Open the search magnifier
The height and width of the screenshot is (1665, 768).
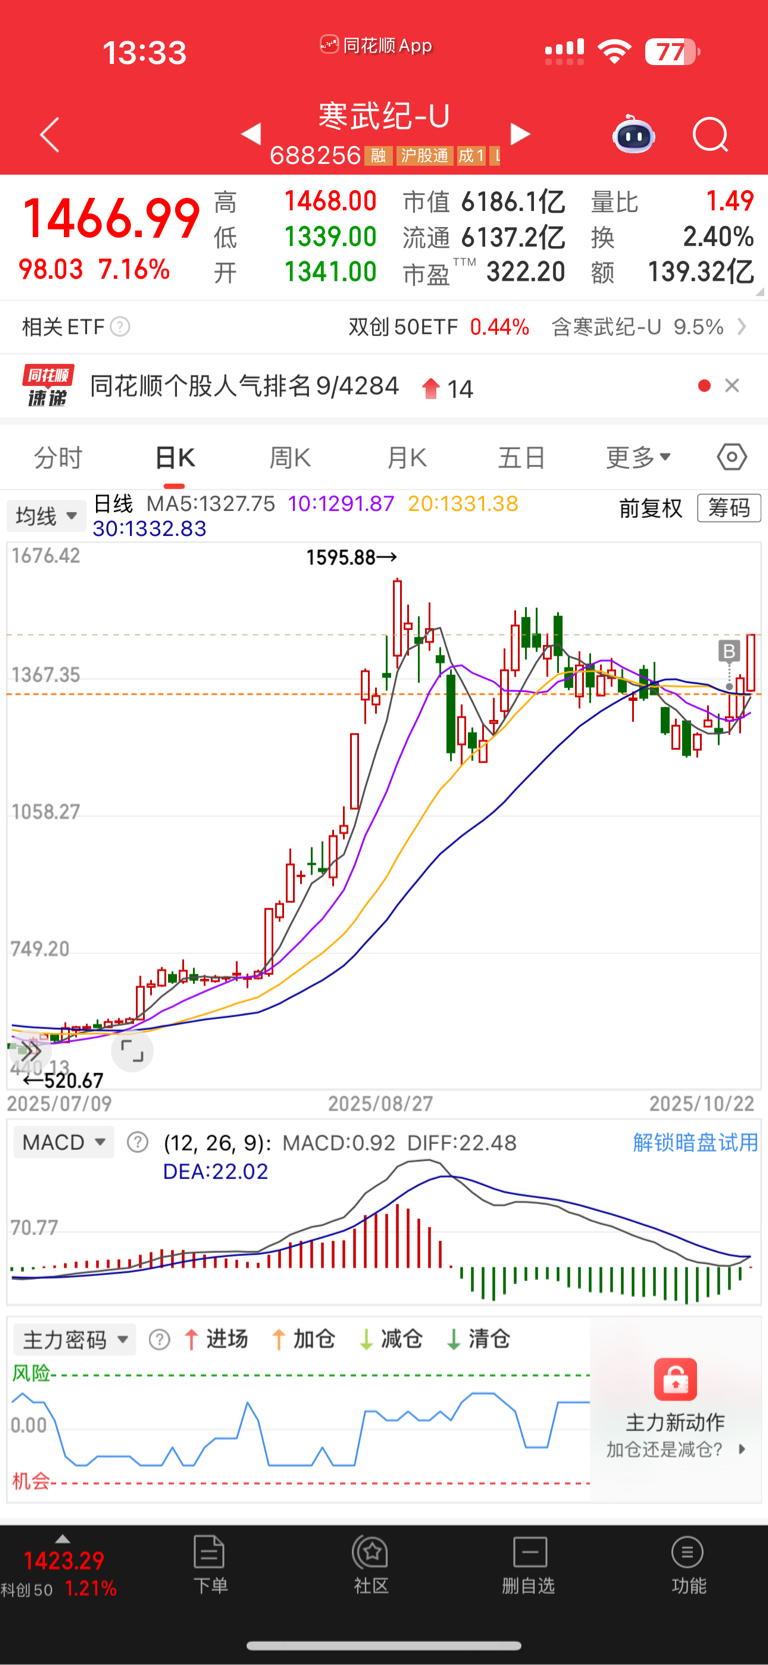coord(711,134)
